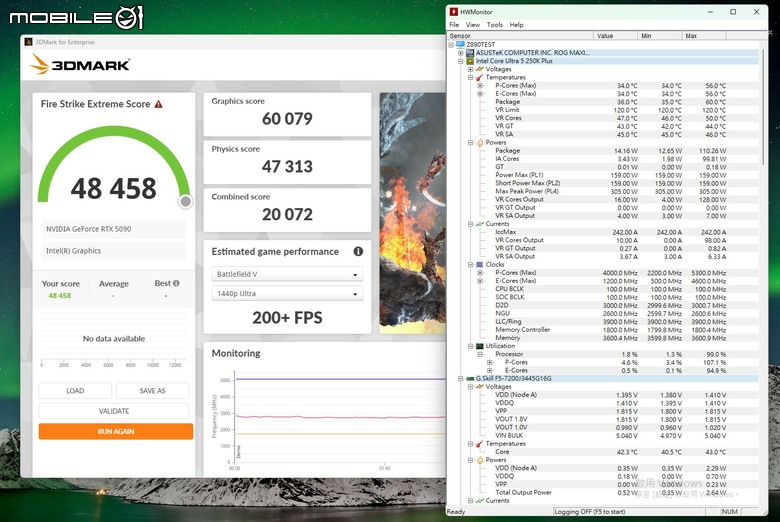The height and width of the screenshot is (522, 780).
Task: Open the Help menu in HWMonitor
Action: point(516,24)
